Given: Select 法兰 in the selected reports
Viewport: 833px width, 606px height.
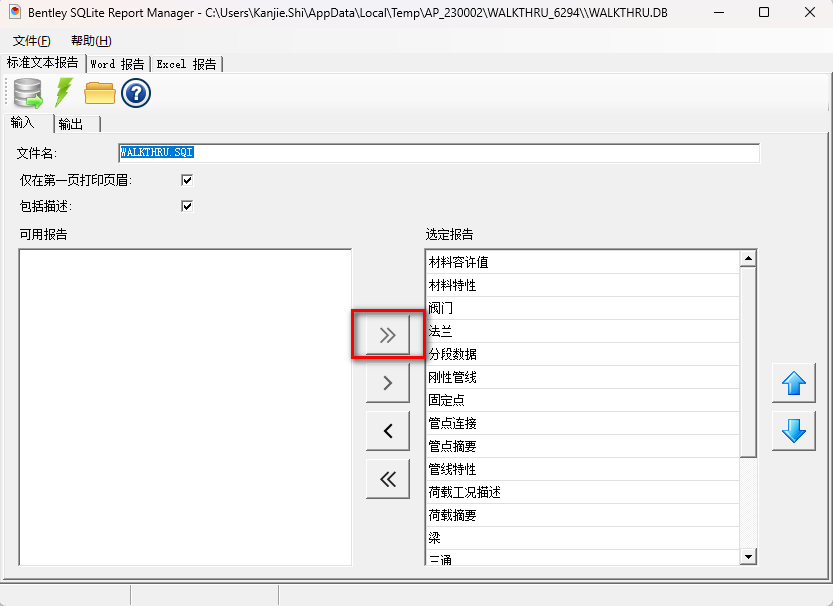Looking at the screenshot, I should click(x=583, y=331).
